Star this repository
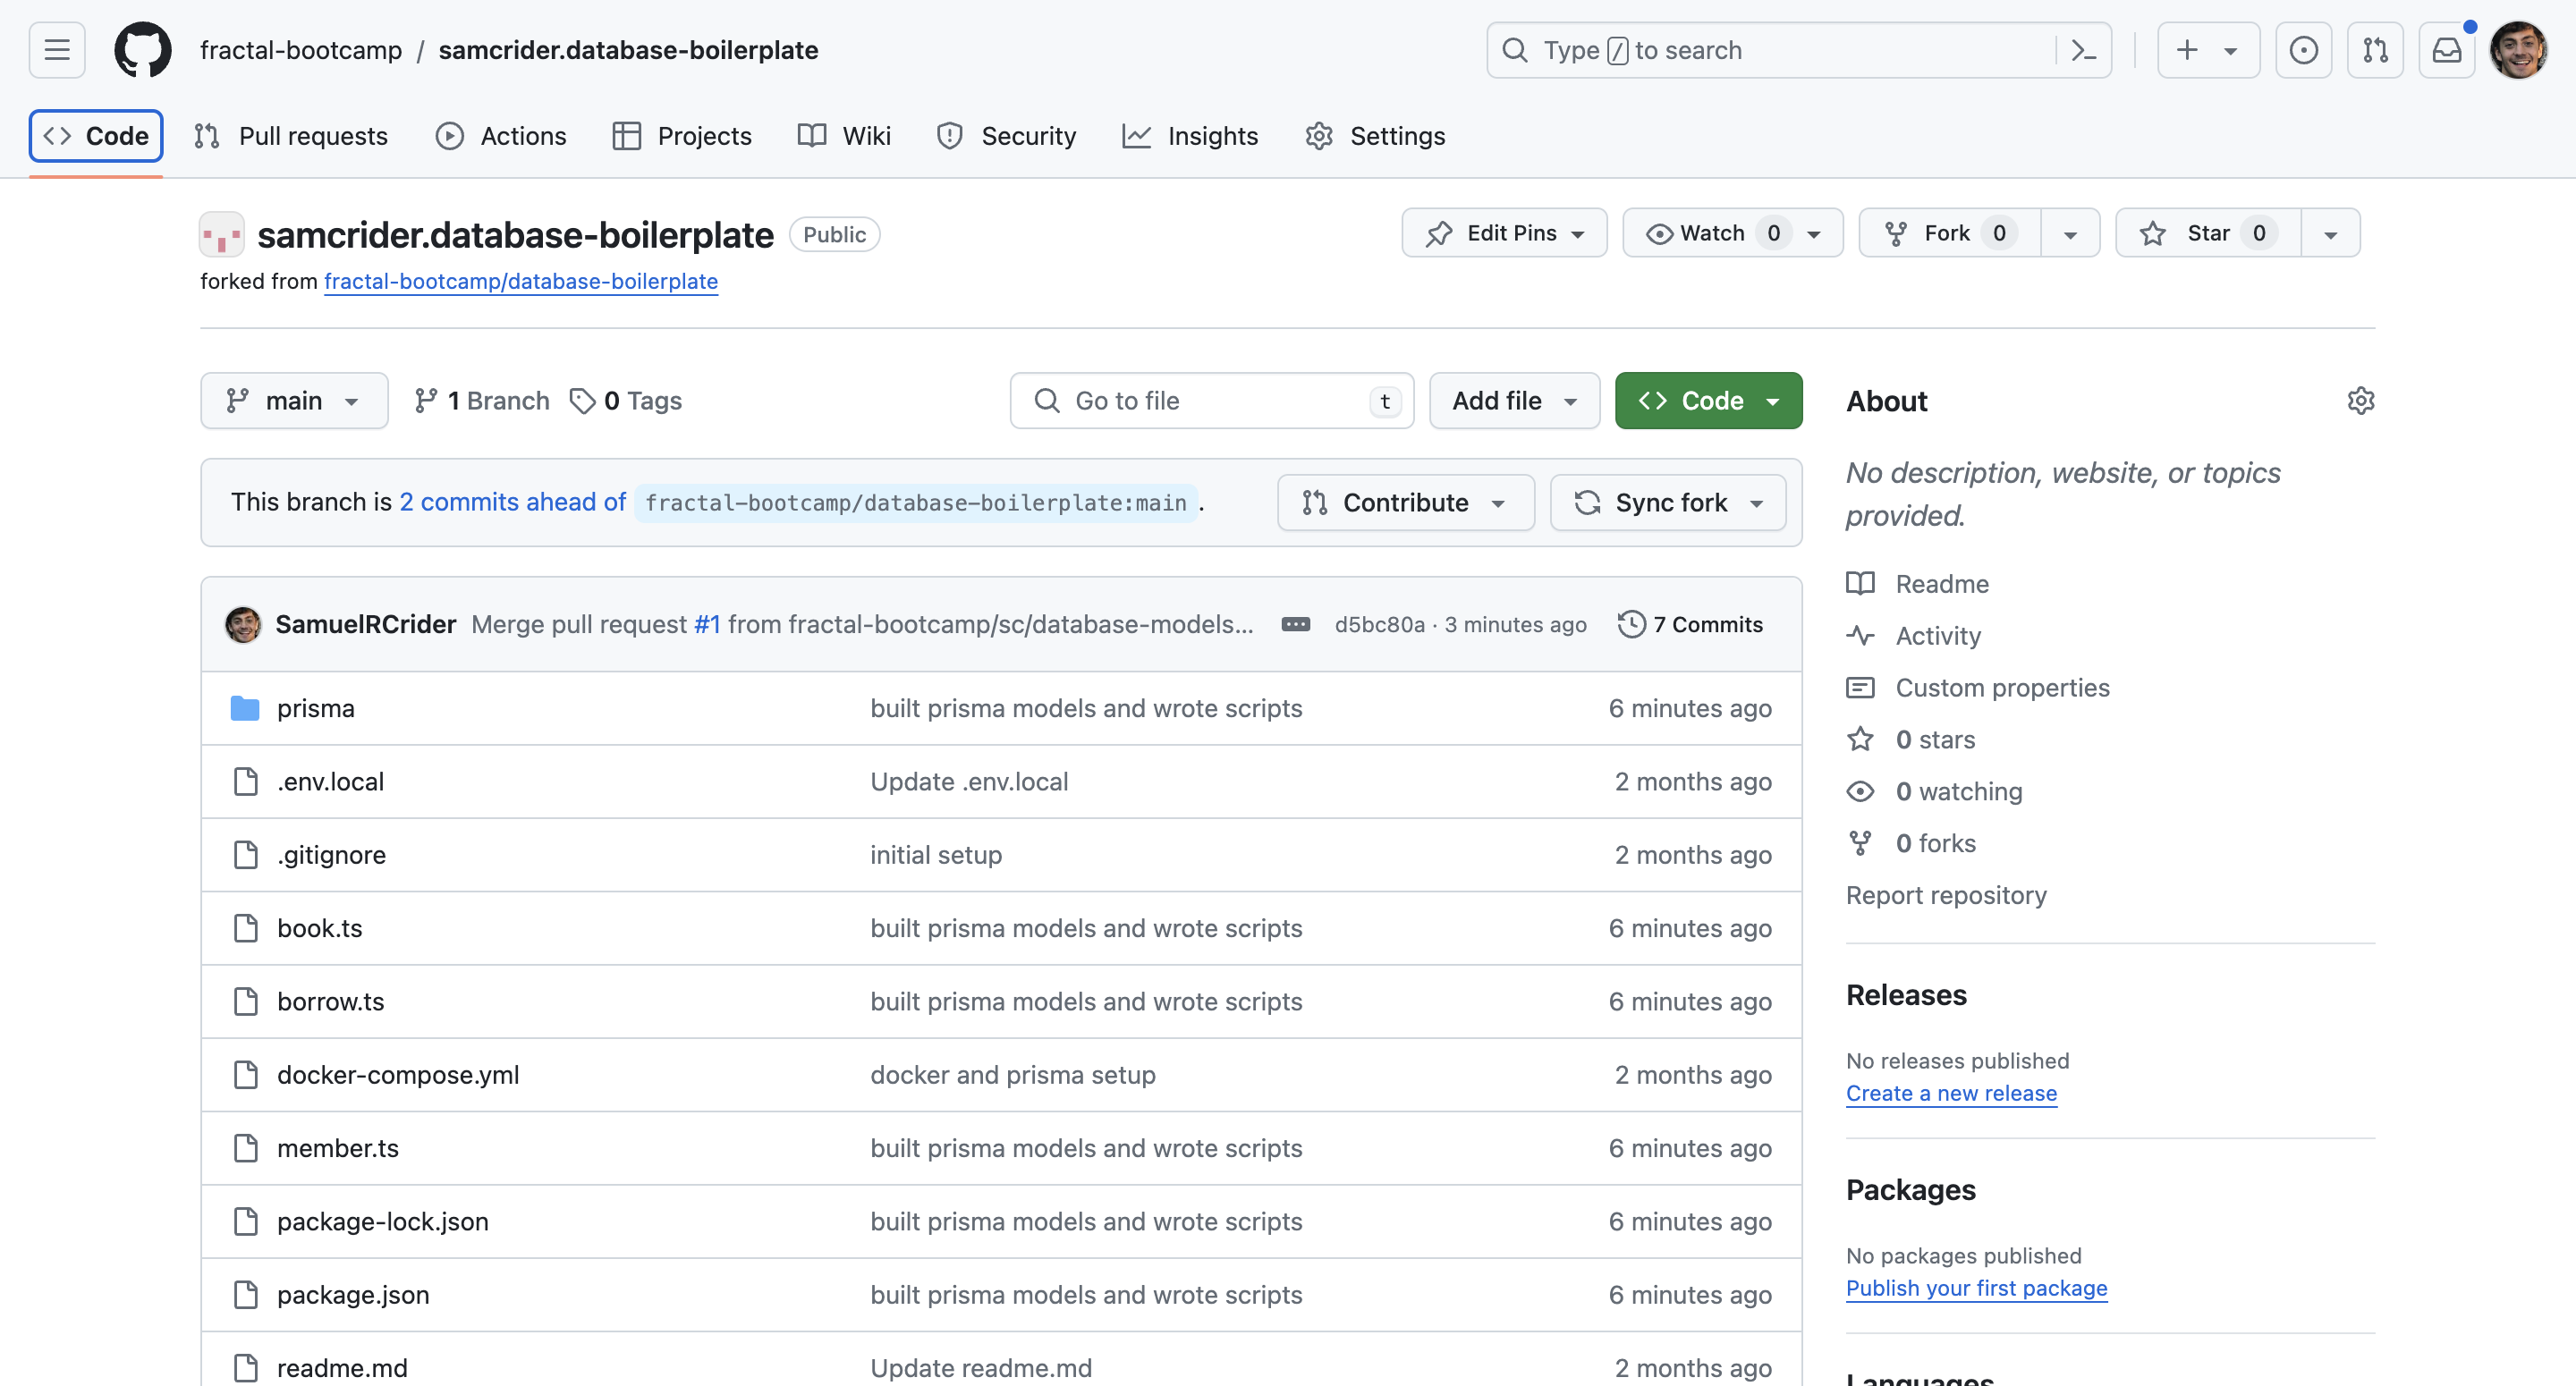Screen dimensions: 2576x1386 click(2208, 233)
